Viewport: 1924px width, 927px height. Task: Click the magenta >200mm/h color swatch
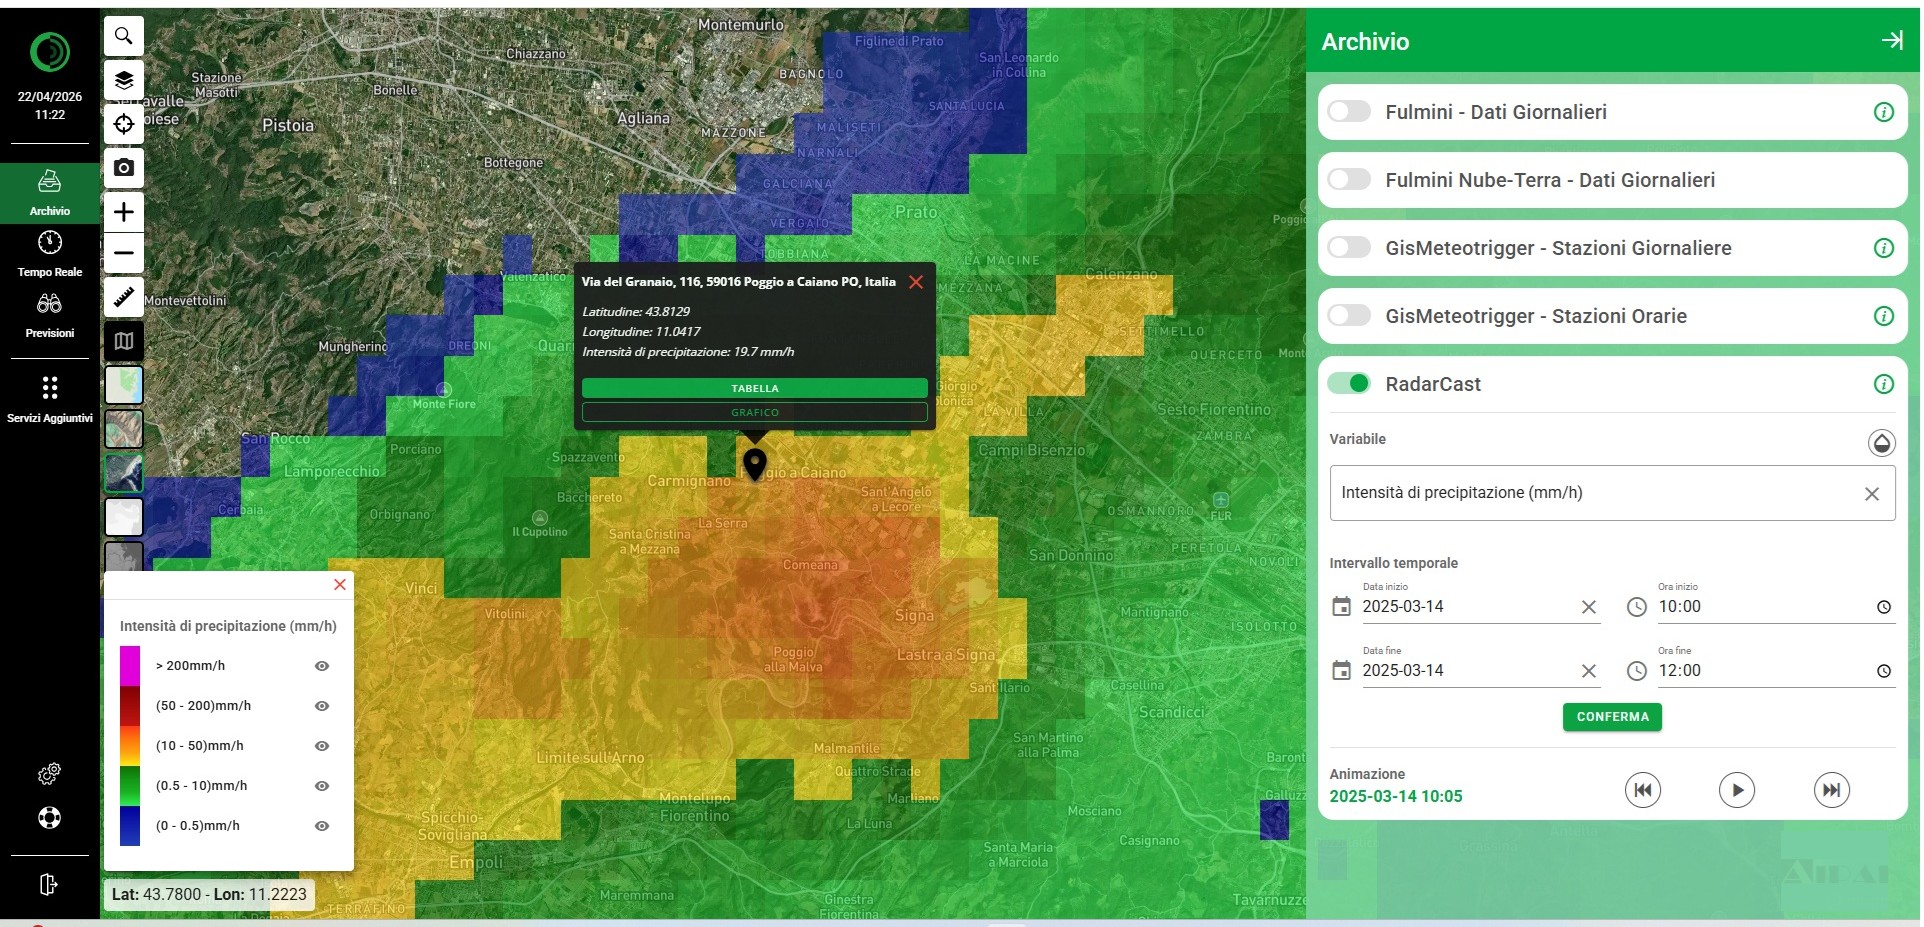(130, 666)
